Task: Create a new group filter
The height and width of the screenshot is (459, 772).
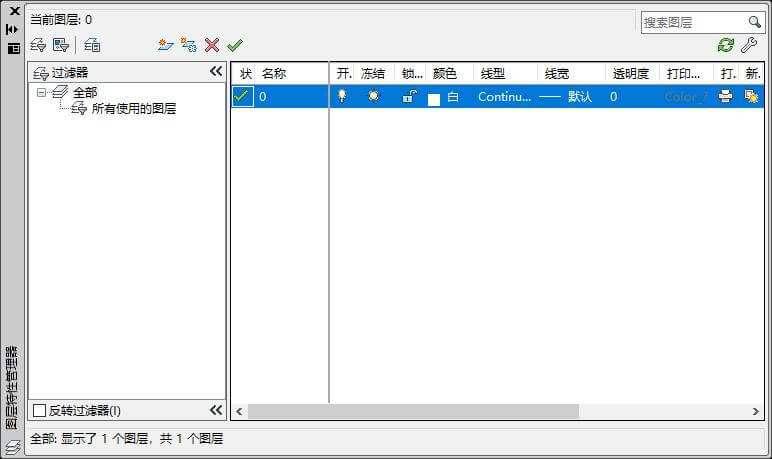Action: coord(61,45)
